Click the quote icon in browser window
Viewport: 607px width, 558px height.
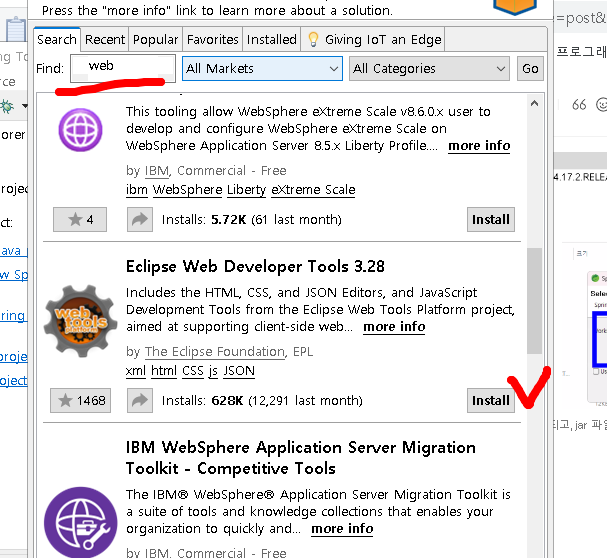coord(579,104)
